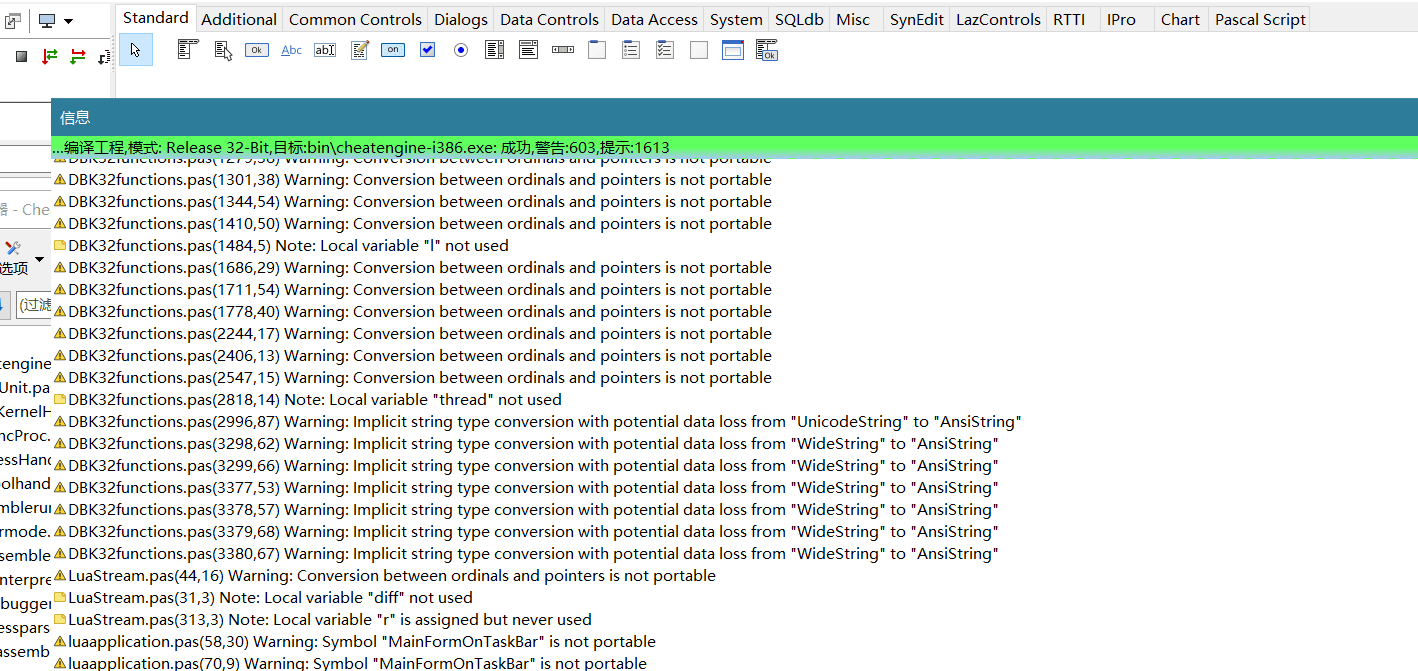Screen dimensions: 1418x671
Task: Select the TFrame component icon
Action: pos(733,50)
